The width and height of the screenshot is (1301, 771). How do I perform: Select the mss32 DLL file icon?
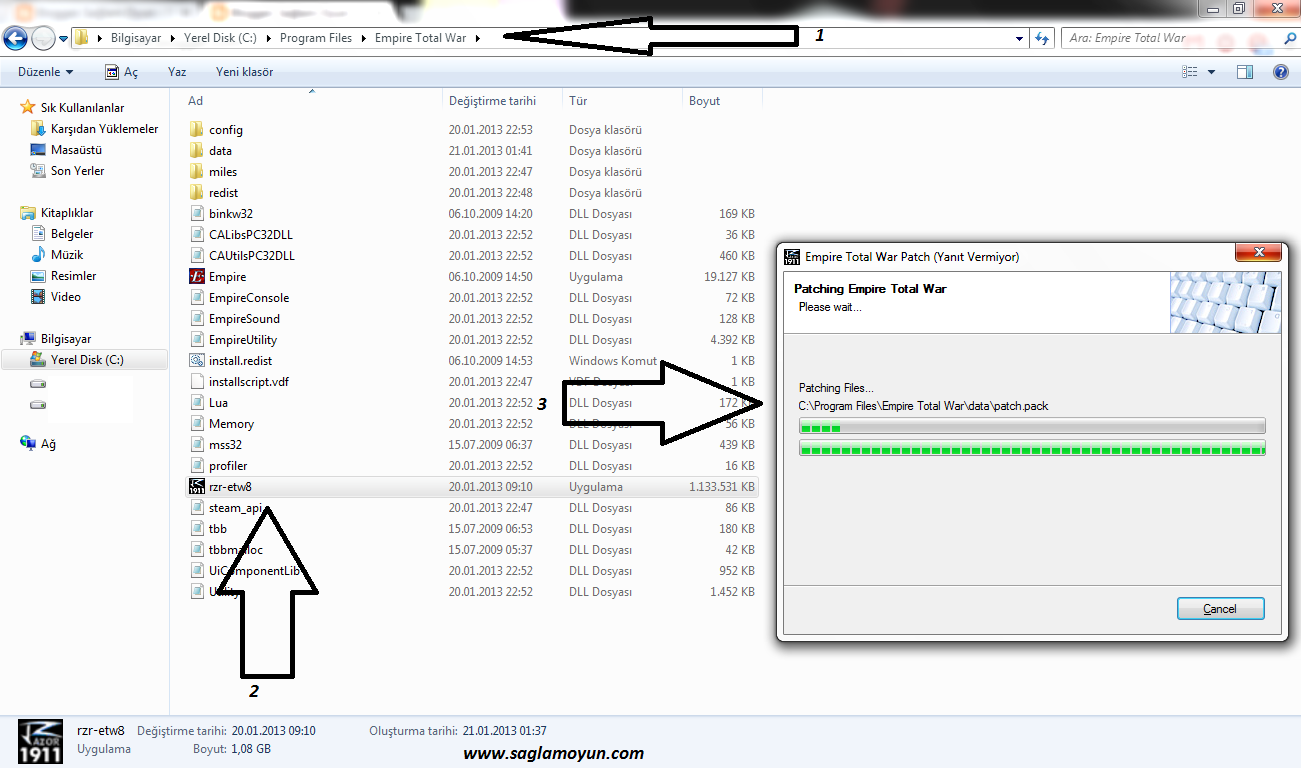pyautogui.click(x=196, y=444)
